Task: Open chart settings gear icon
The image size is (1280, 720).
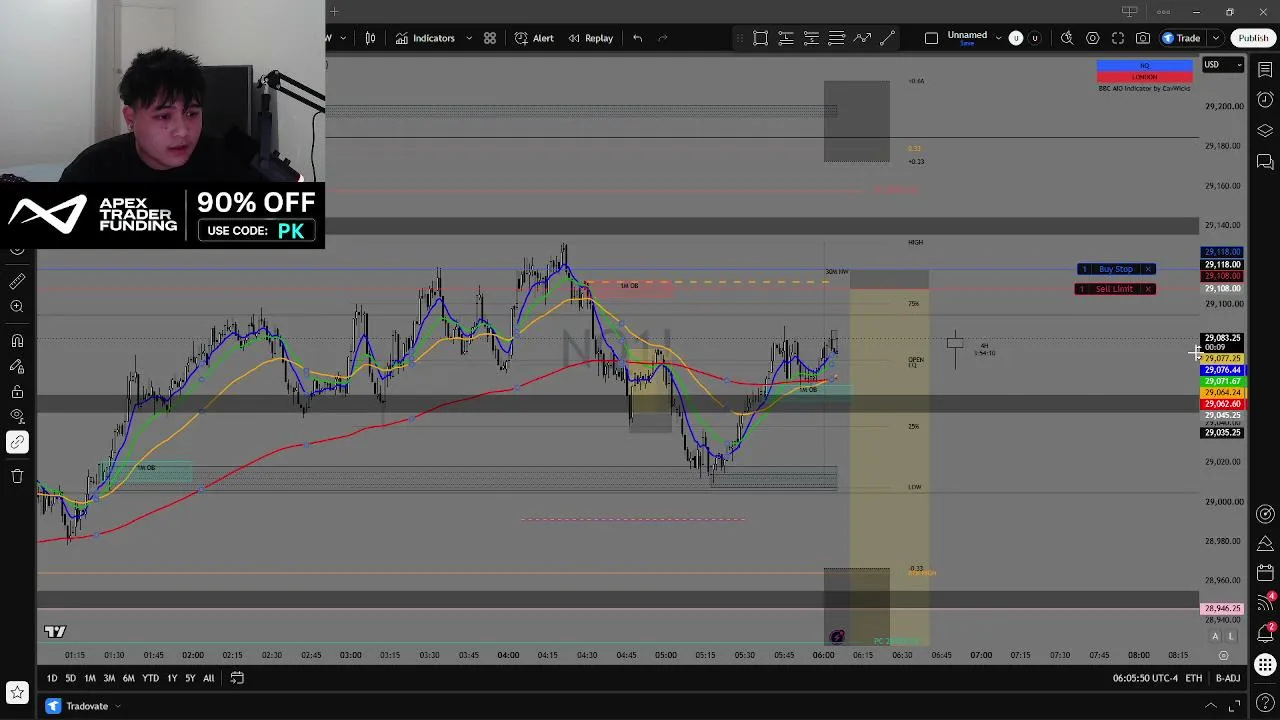Action: click(1092, 38)
